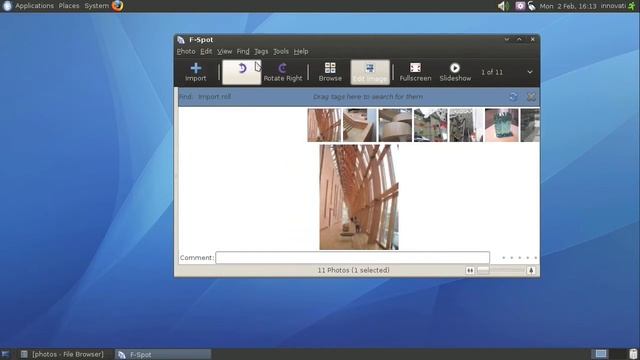Click the main displayed photo
Viewport: 640px width, 360px height.
click(359, 197)
